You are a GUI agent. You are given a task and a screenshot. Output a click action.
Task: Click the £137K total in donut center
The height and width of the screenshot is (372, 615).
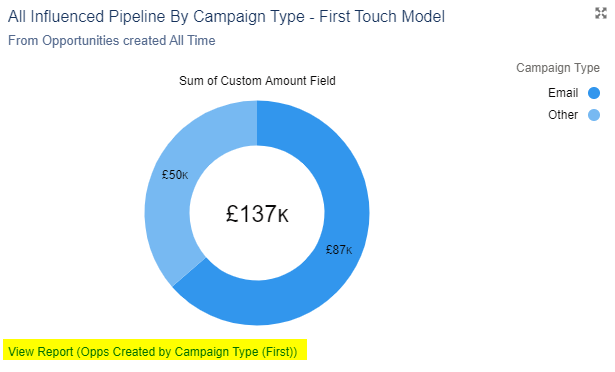pos(257,214)
